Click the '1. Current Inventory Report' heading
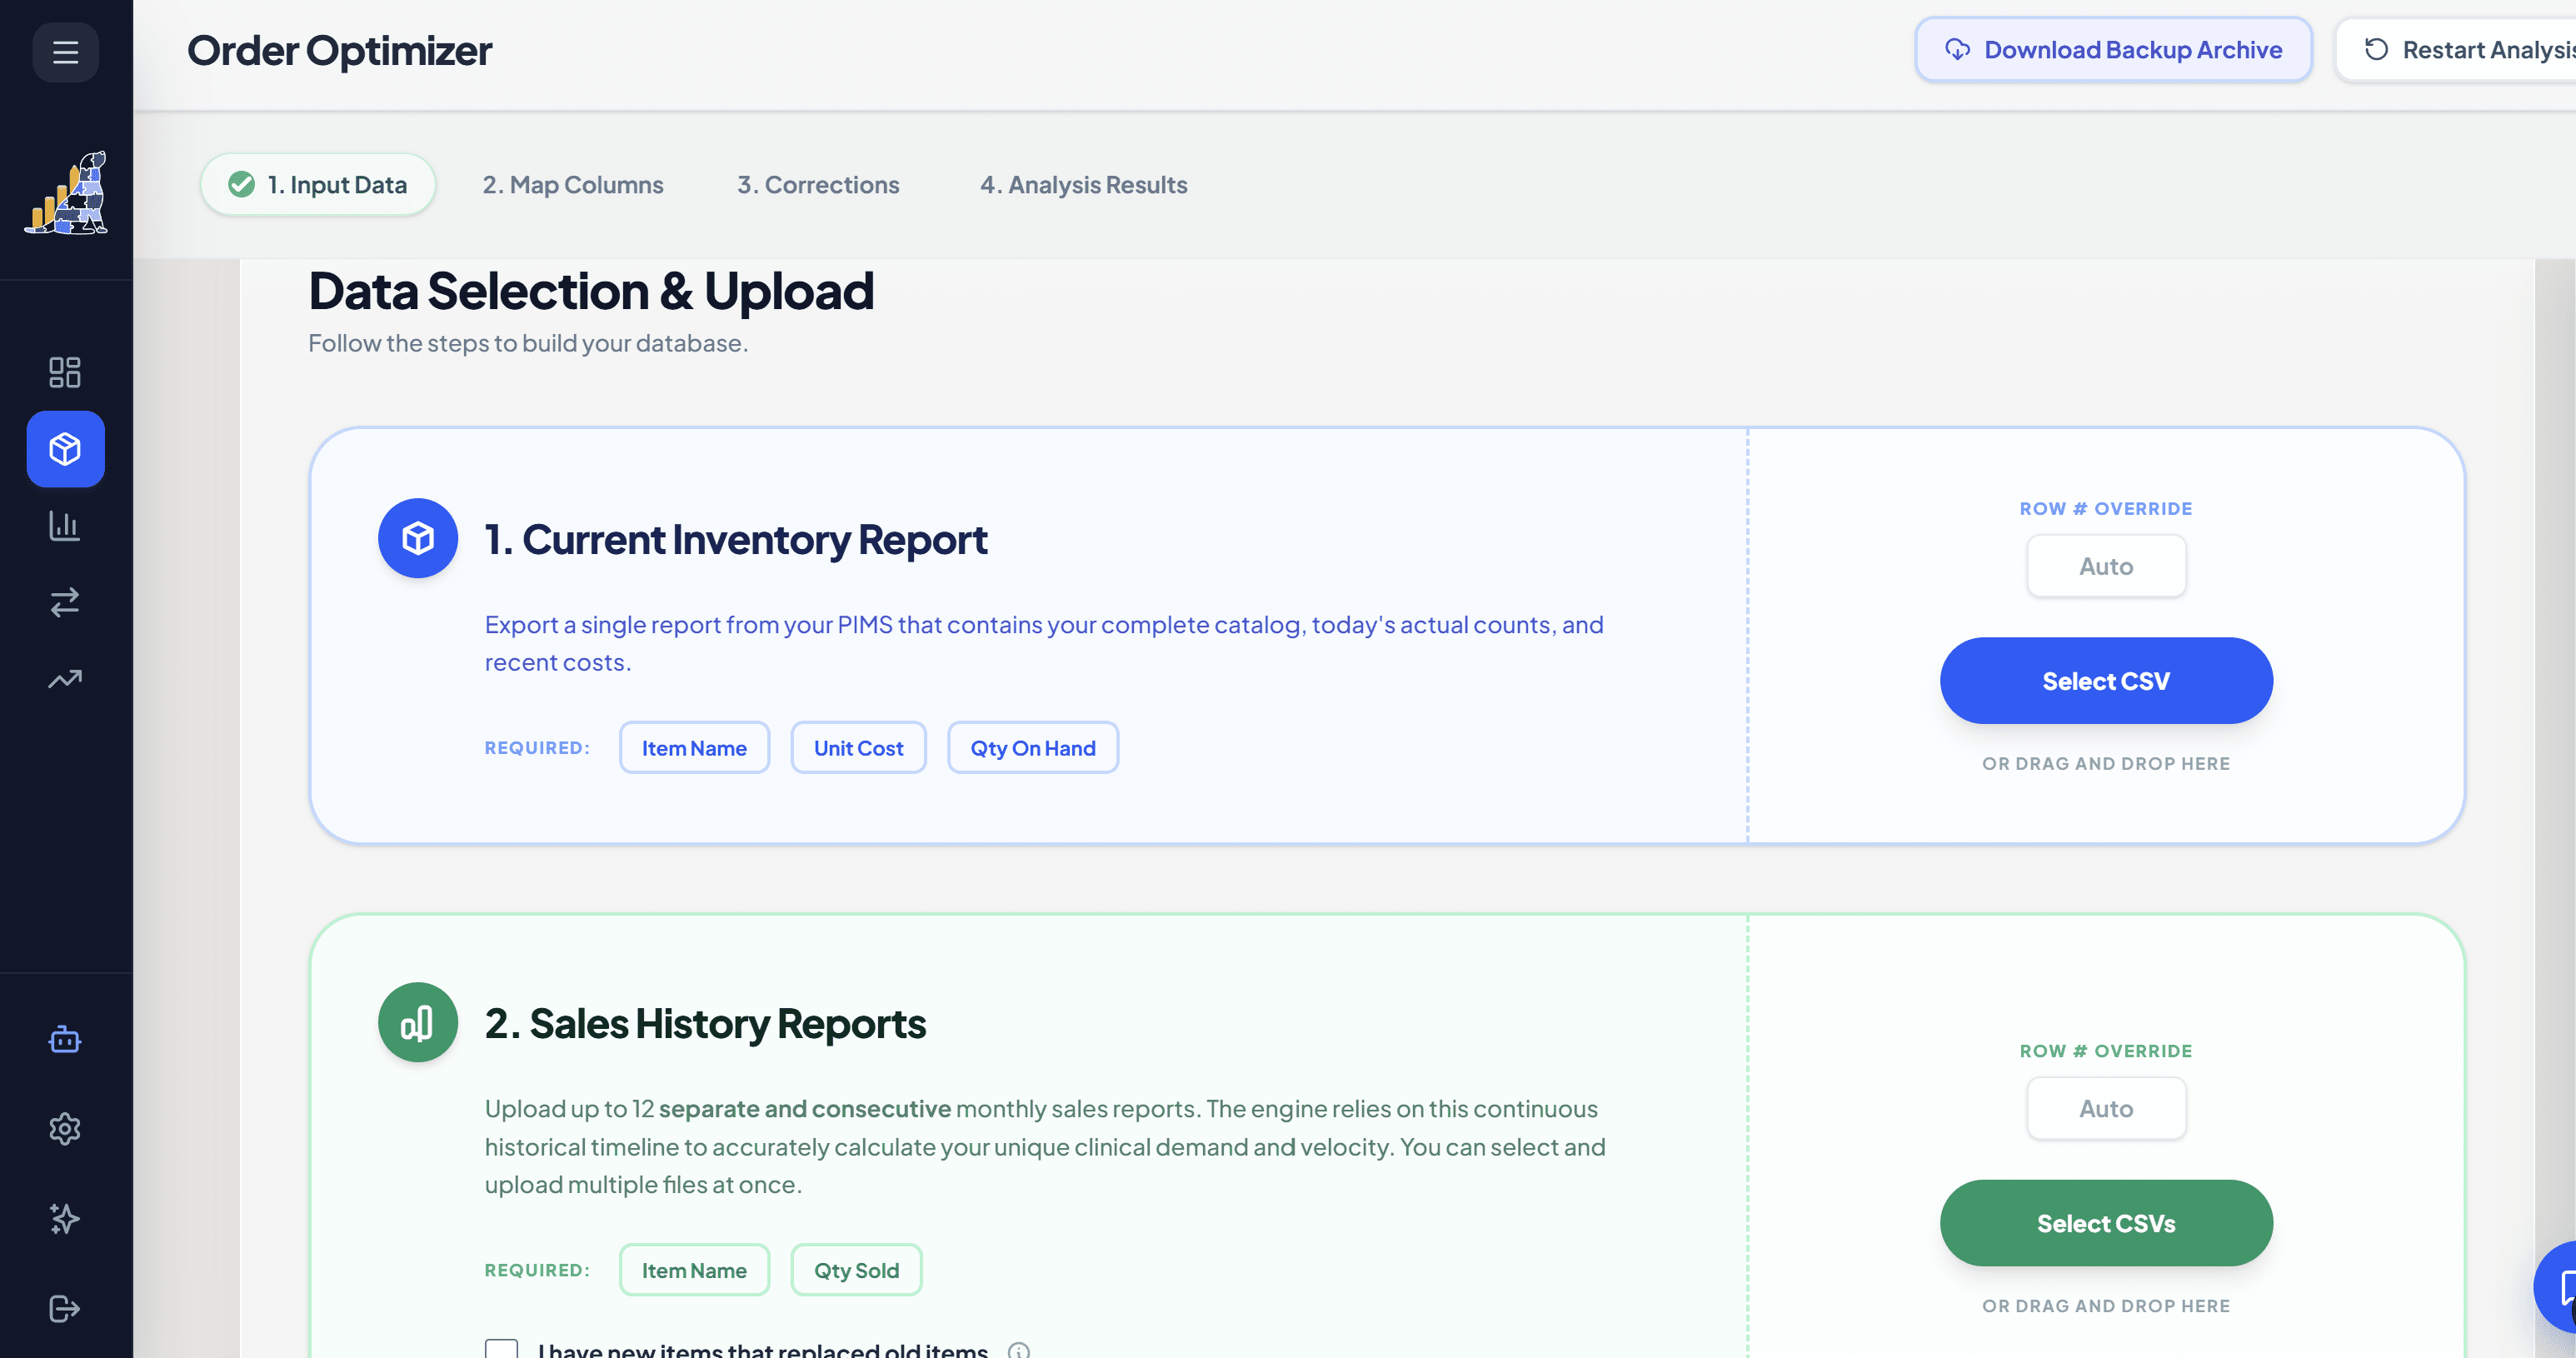Image resolution: width=2576 pixels, height=1358 pixels. click(x=736, y=540)
